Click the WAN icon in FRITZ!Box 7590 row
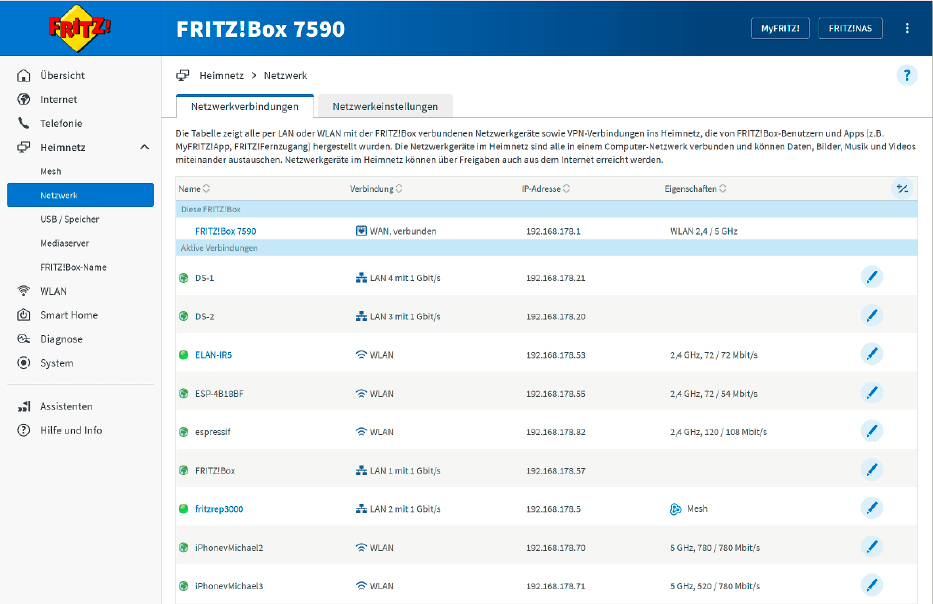Viewport: 933px width, 604px height. pos(361,231)
